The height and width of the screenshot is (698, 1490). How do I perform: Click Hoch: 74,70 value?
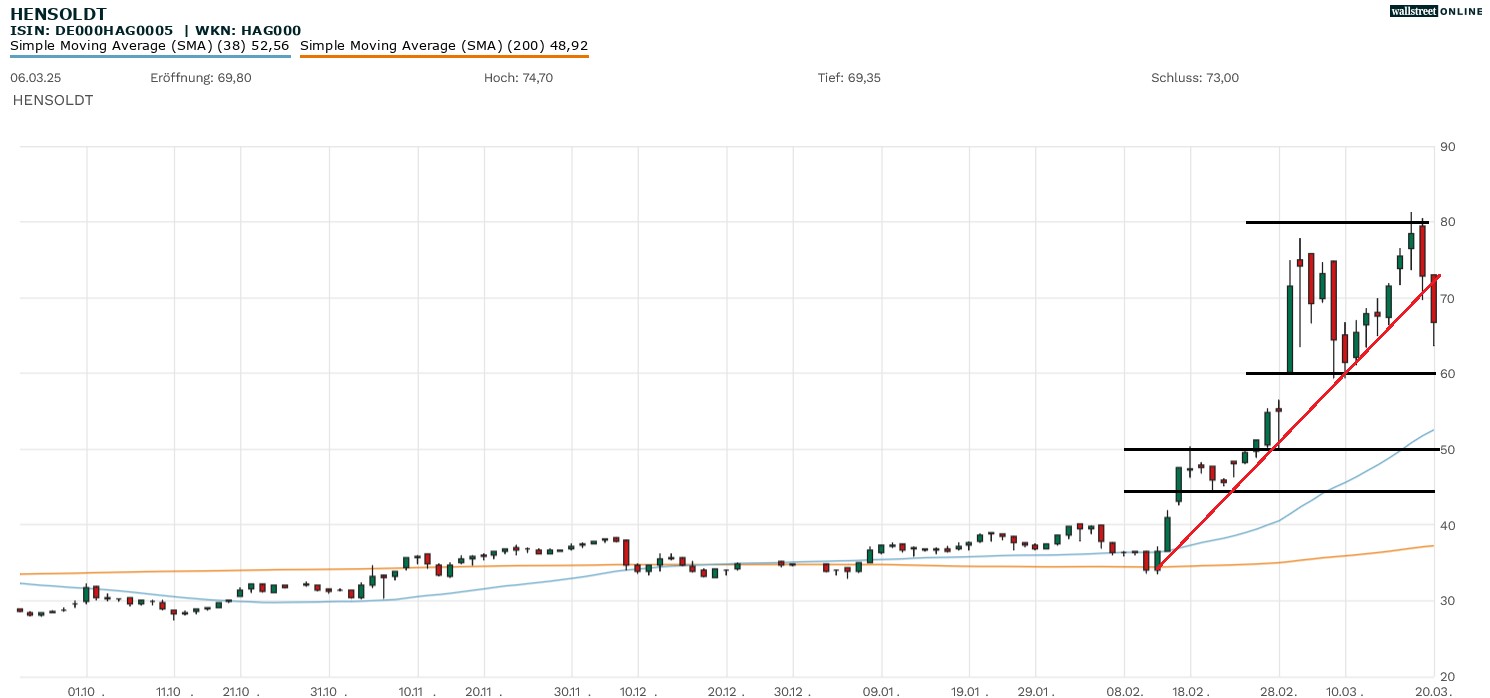click(x=518, y=78)
